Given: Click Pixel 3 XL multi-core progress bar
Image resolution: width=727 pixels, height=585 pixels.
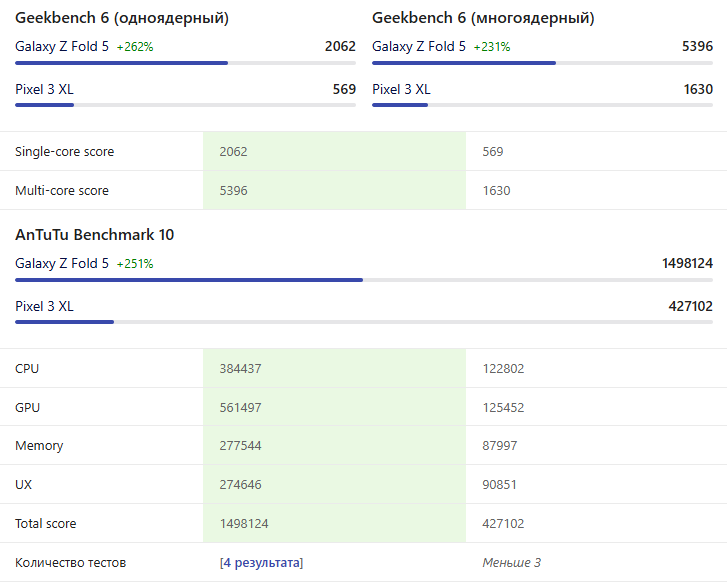Looking at the screenshot, I should pyautogui.click(x=542, y=104).
